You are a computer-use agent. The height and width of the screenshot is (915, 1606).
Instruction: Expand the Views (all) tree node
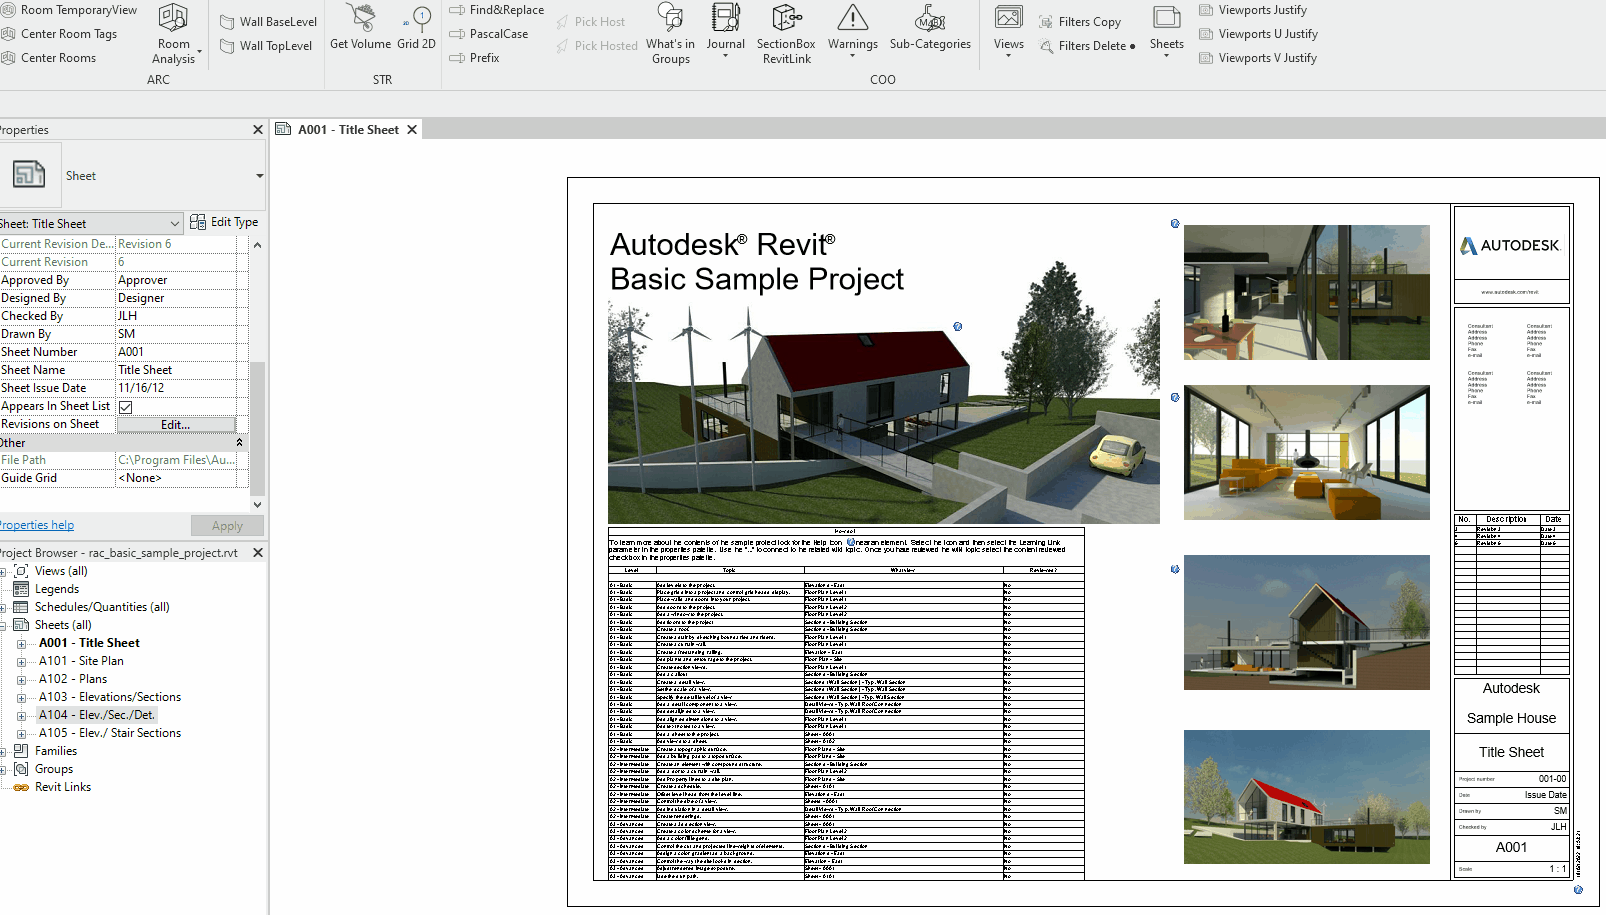pyautogui.click(x=3, y=572)
